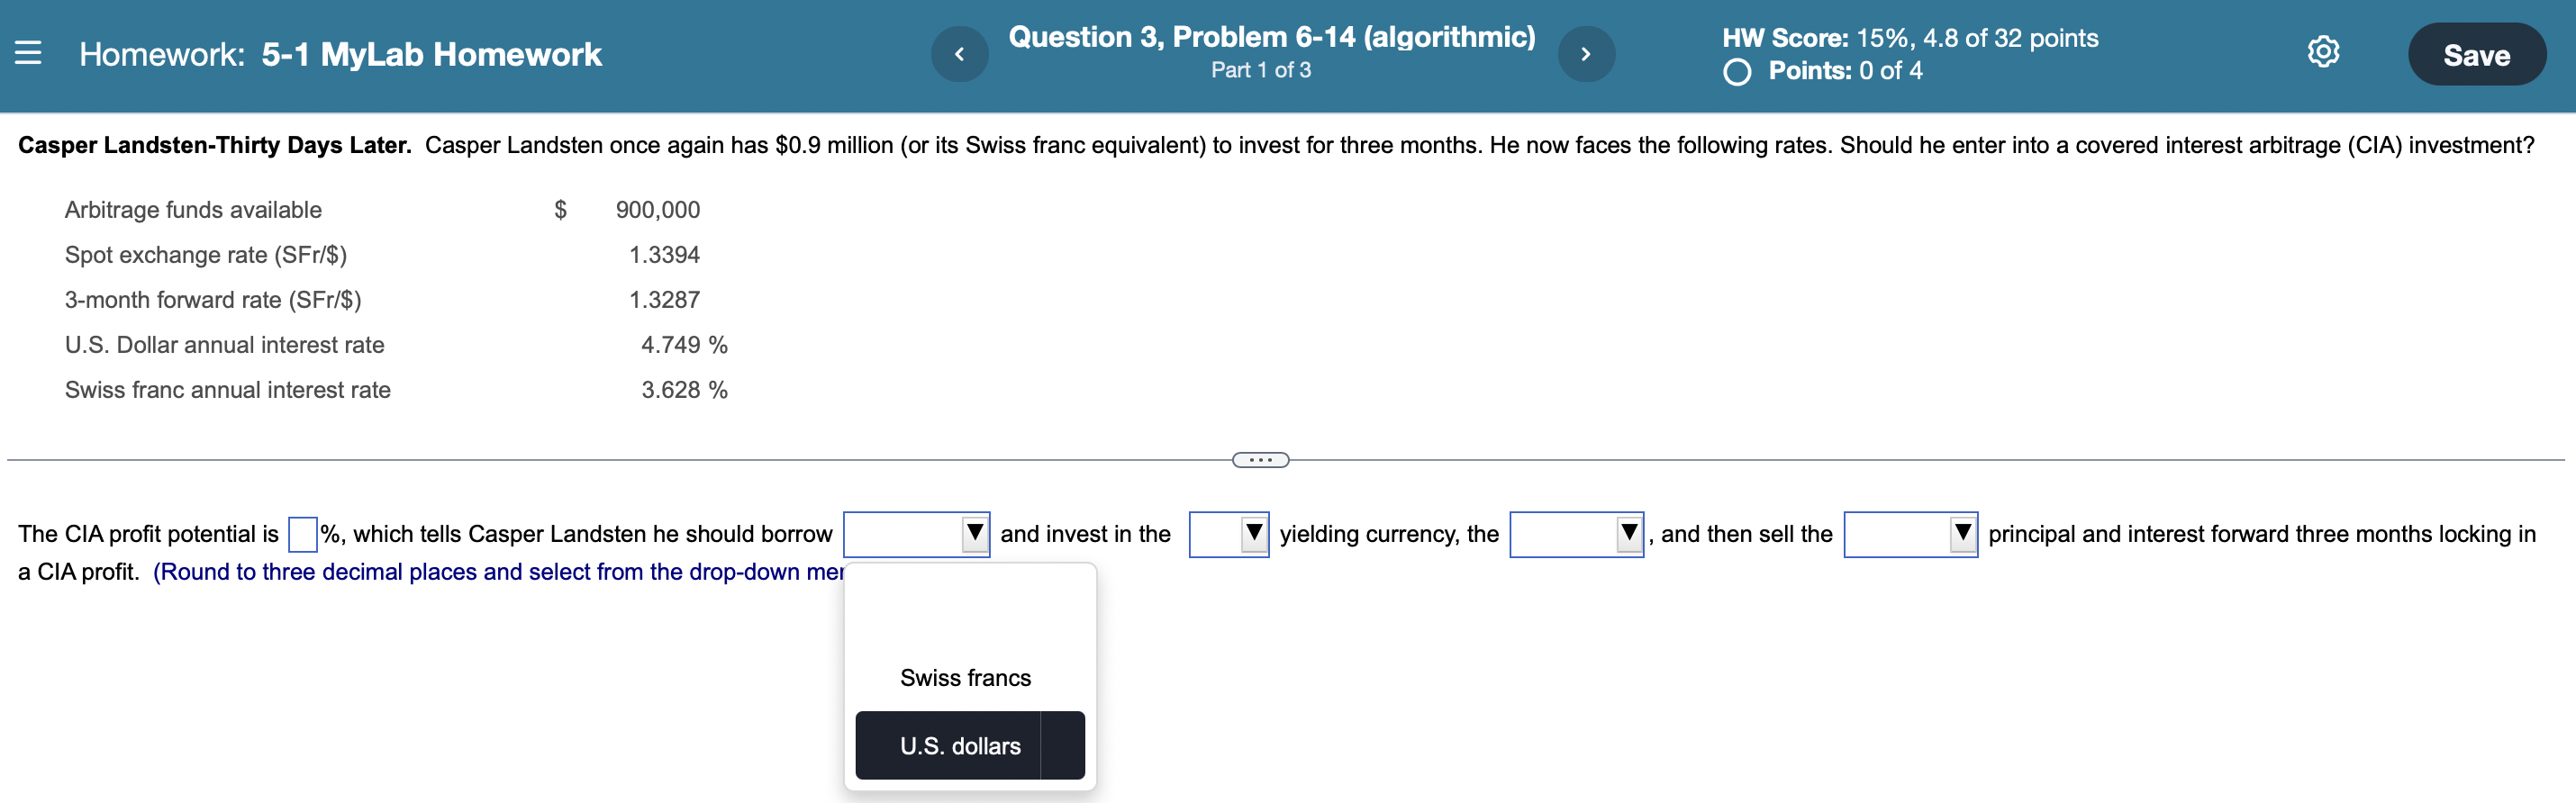This screenshot has width=2576, height=803.
Task: Click inside the CIA profit percentage box
Action: [x=301, y=533]
